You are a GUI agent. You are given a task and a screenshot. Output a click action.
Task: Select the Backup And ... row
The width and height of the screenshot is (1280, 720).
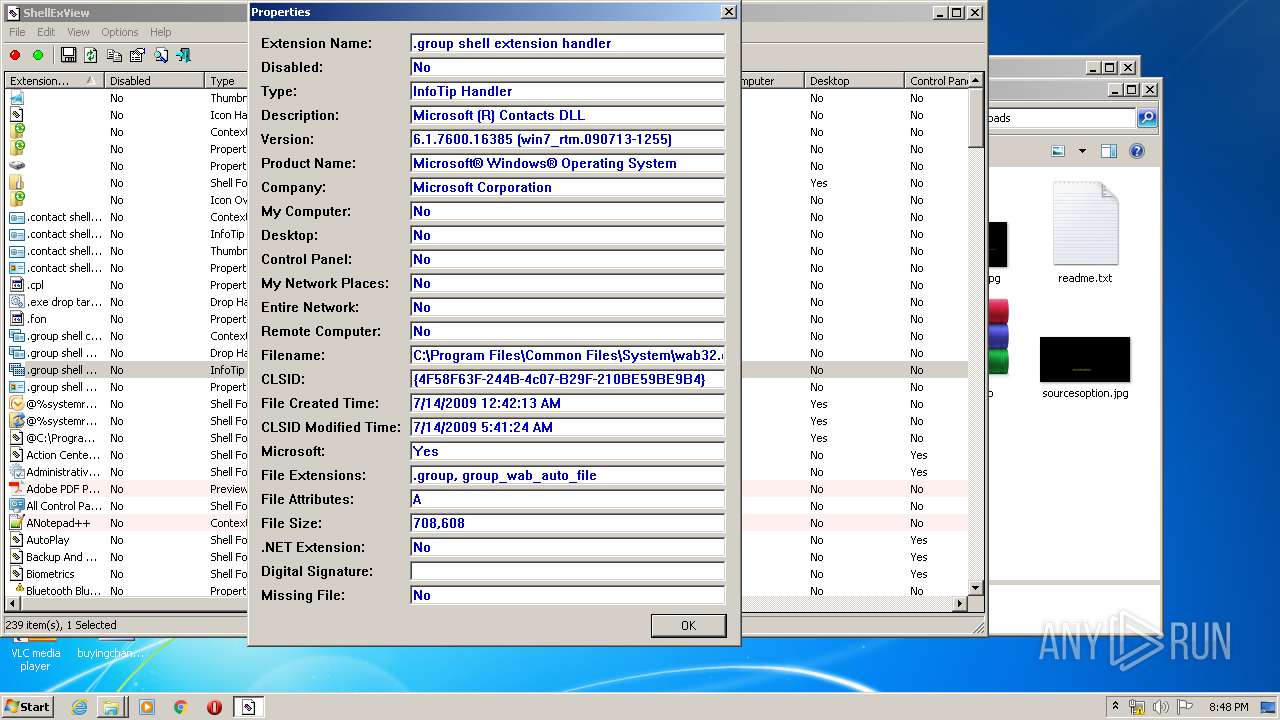[485, 557]
